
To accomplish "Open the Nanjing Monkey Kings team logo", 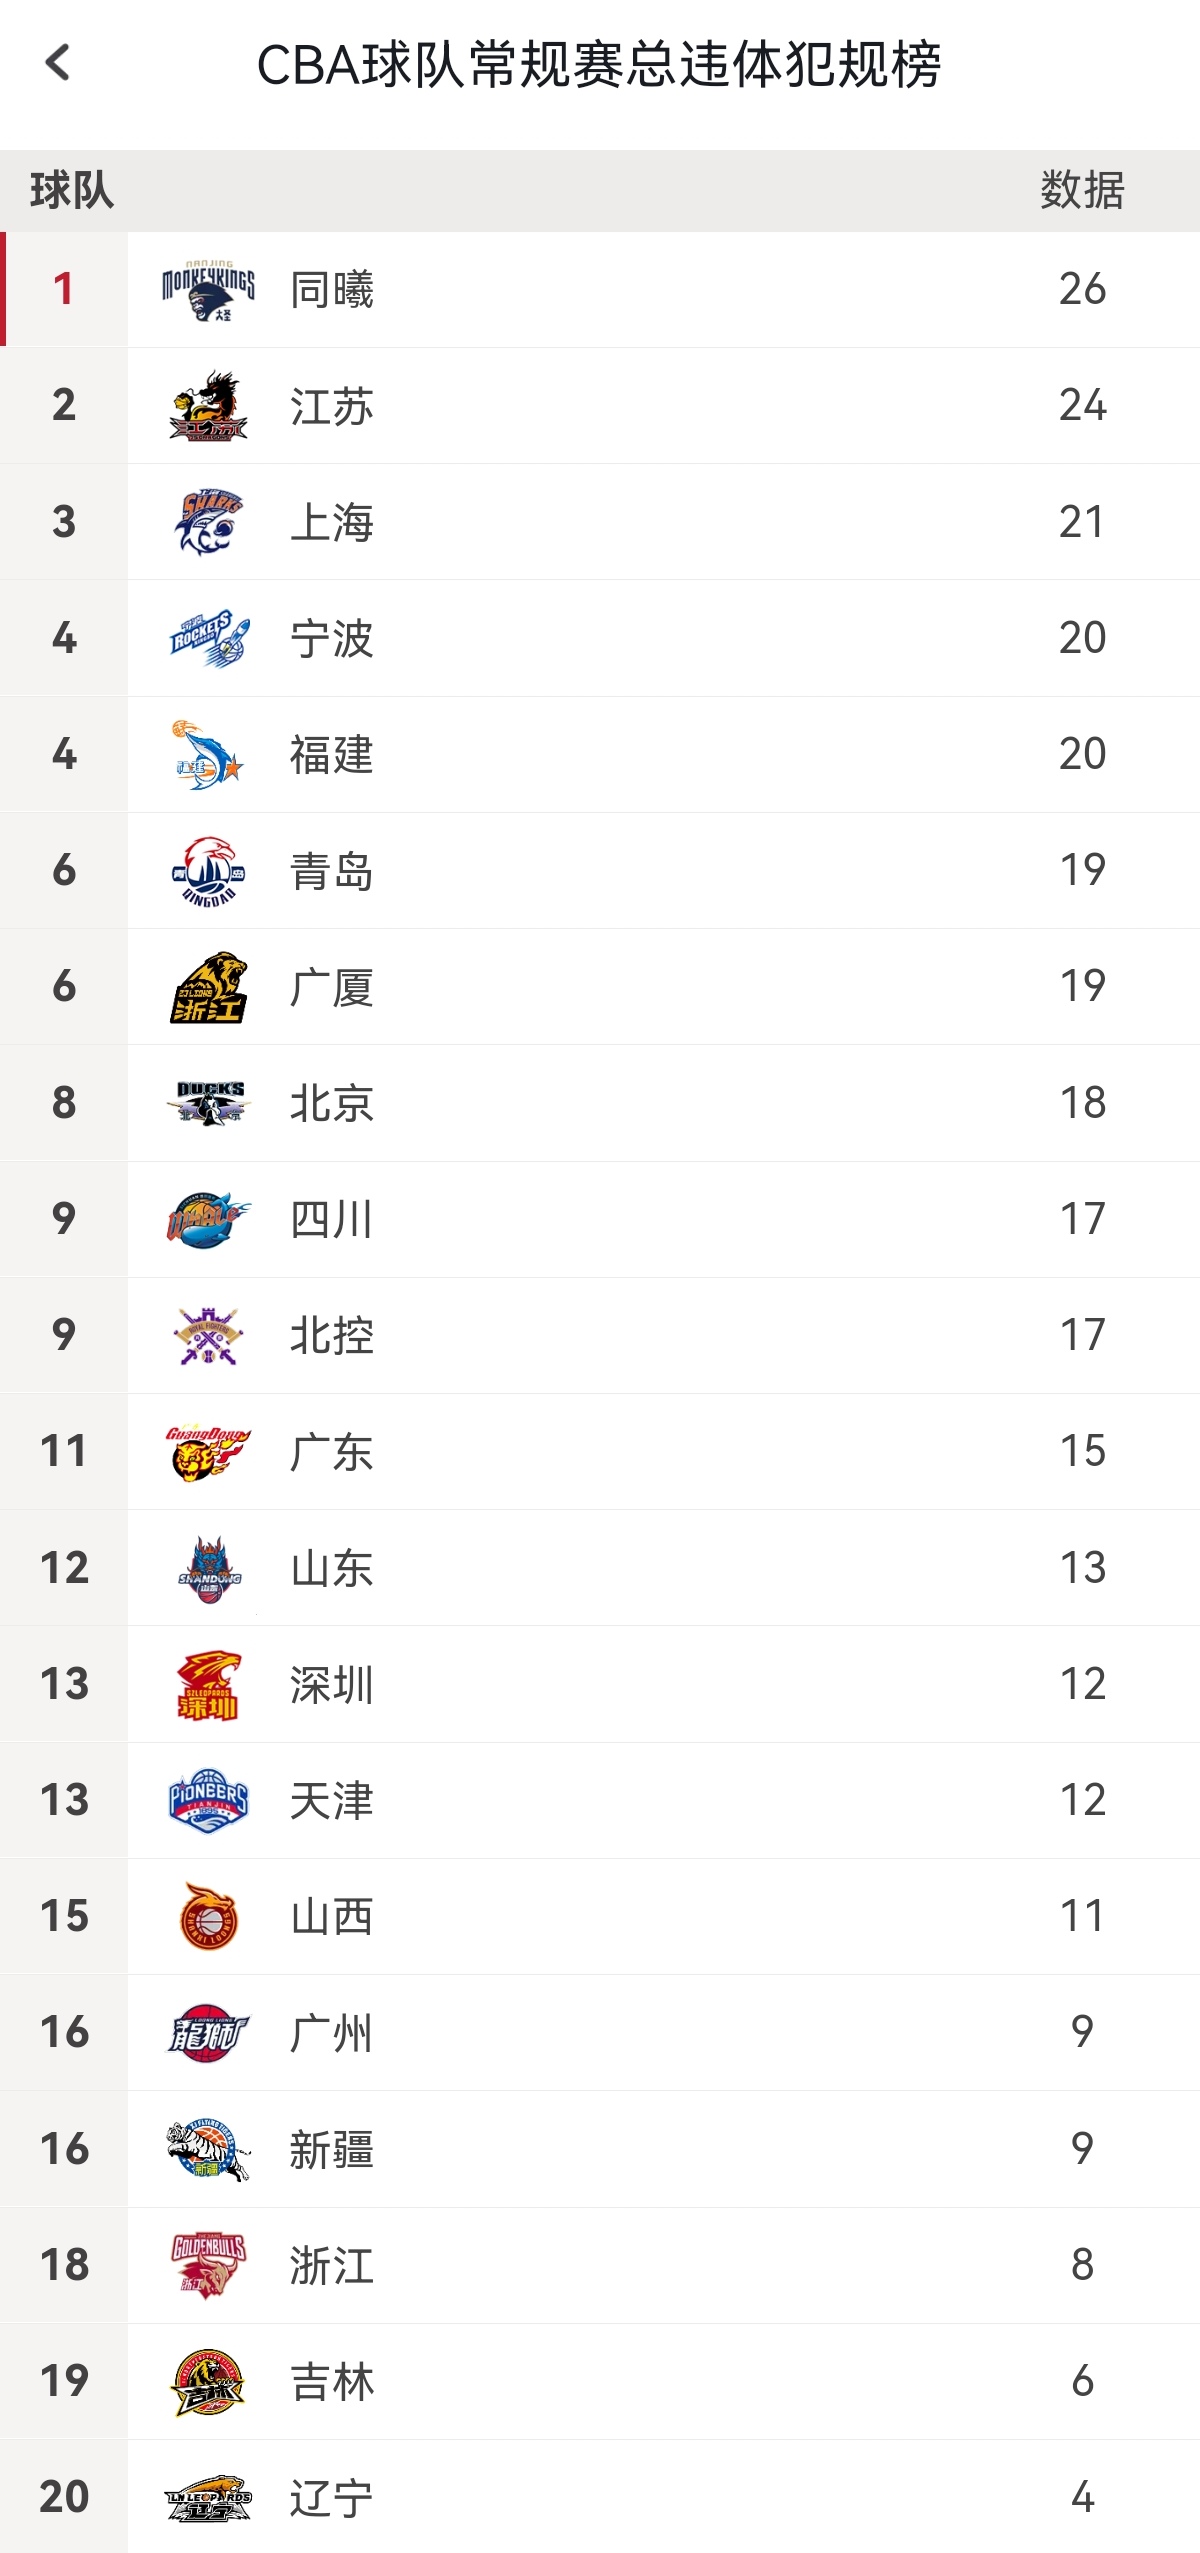I will point(208,290).
